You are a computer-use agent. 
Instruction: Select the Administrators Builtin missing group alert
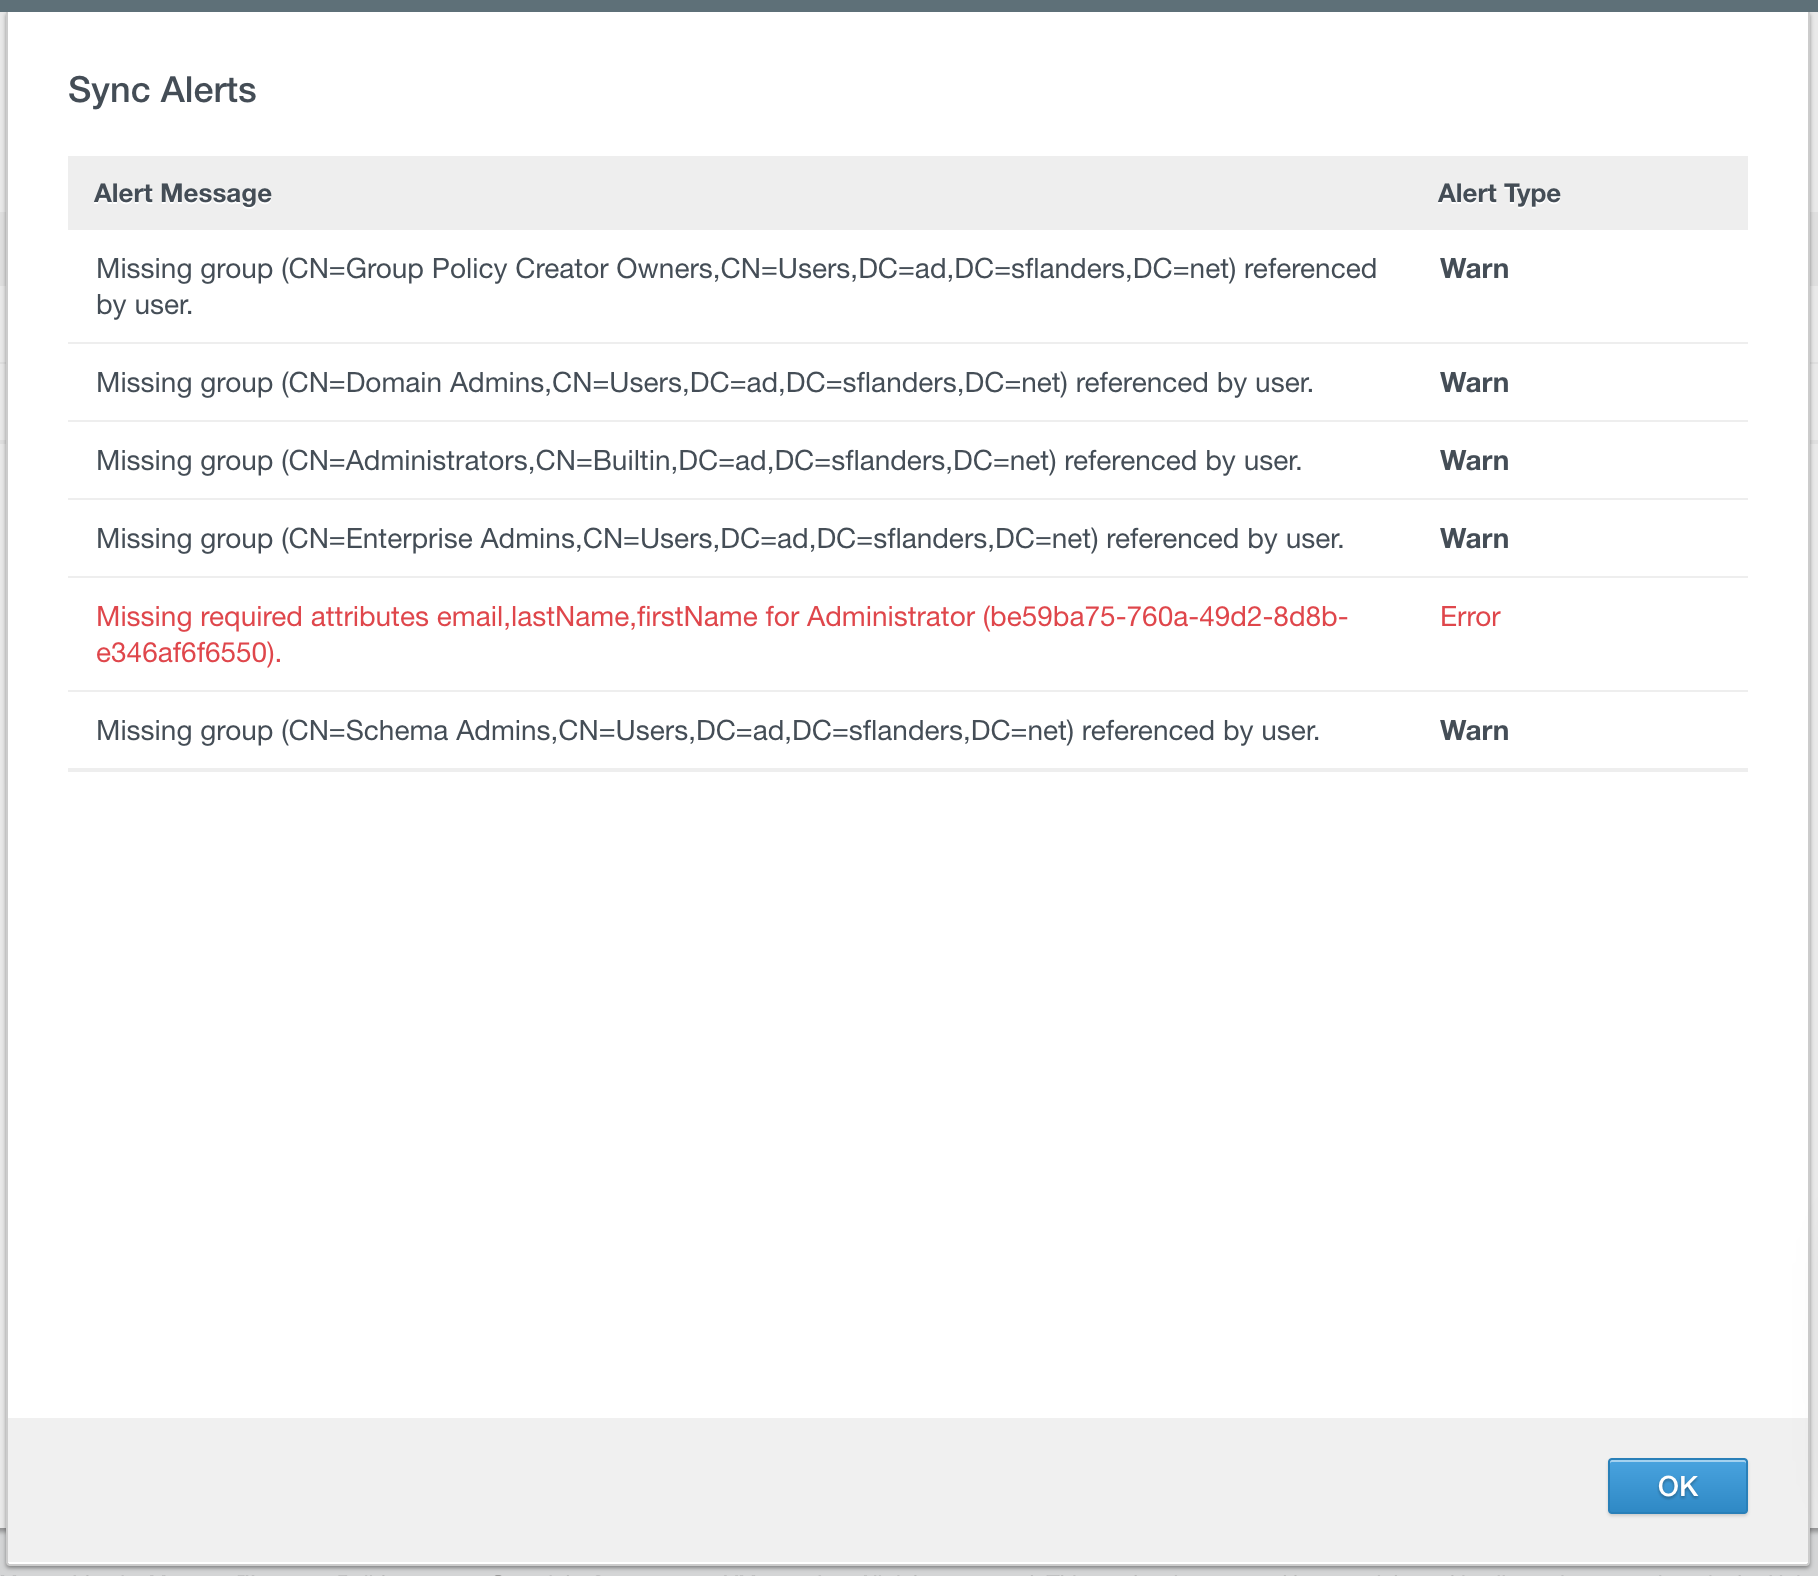pos(698,461)
